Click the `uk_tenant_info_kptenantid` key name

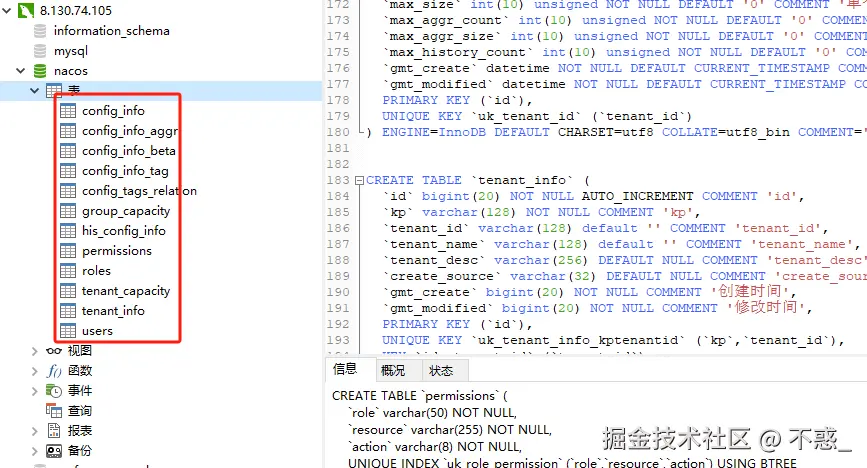point(578,340)
